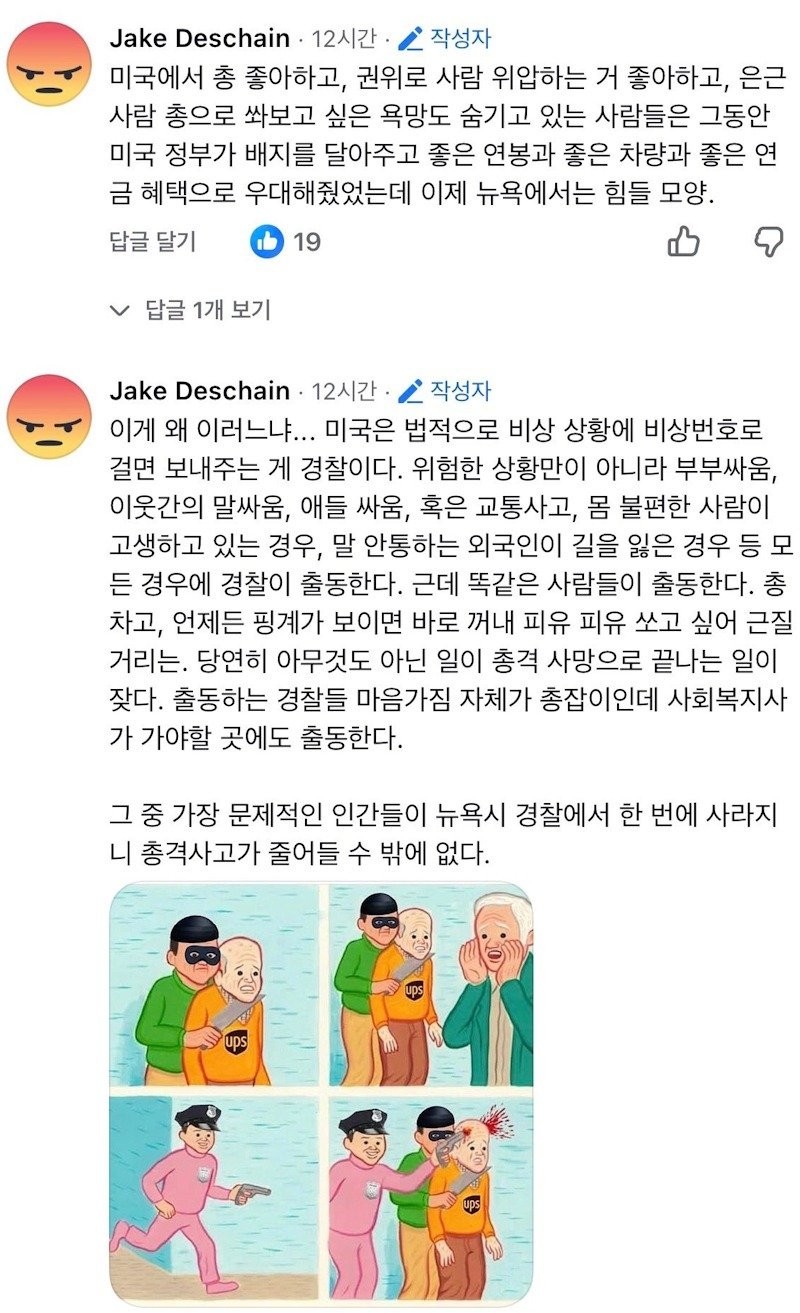Click the 12시간 timestamp on the first comment
The image size is (800, 1313).
[x=343, y=39]
